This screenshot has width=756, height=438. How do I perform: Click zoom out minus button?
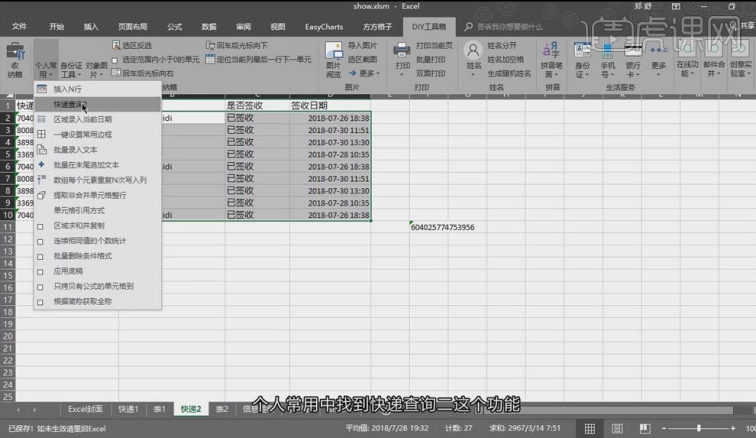[x=664, y=428]
